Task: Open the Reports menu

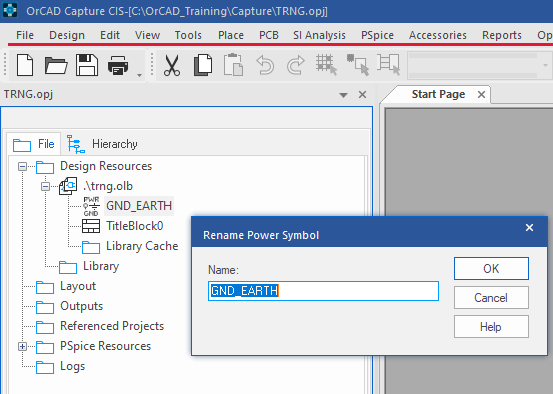Action: (502, 35)
